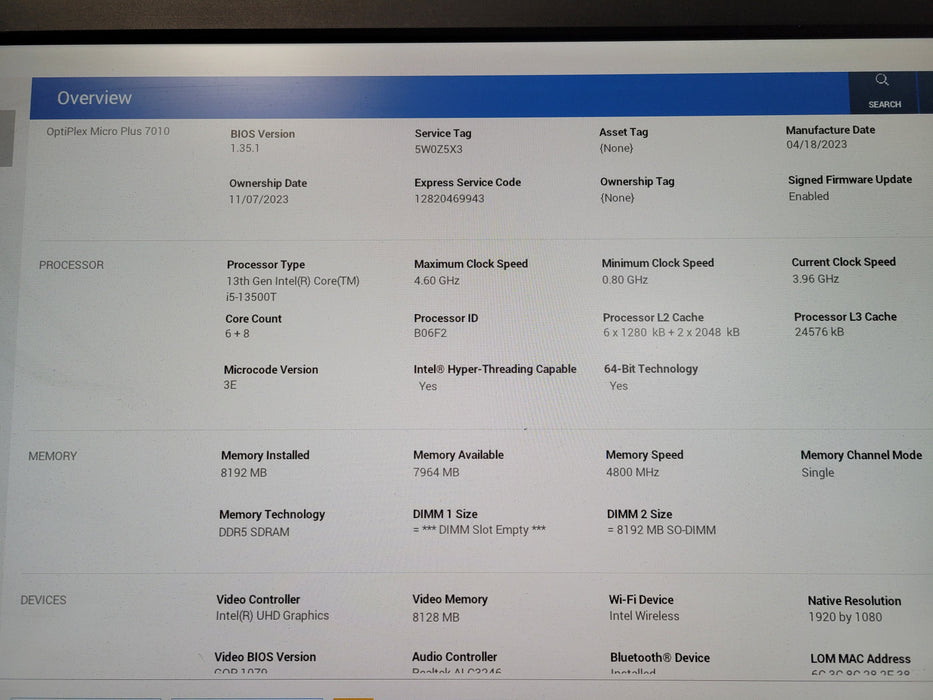Click Microcode Version value 3E
The height and width of the screenshot is (700, 933).
tap(230, 385)
